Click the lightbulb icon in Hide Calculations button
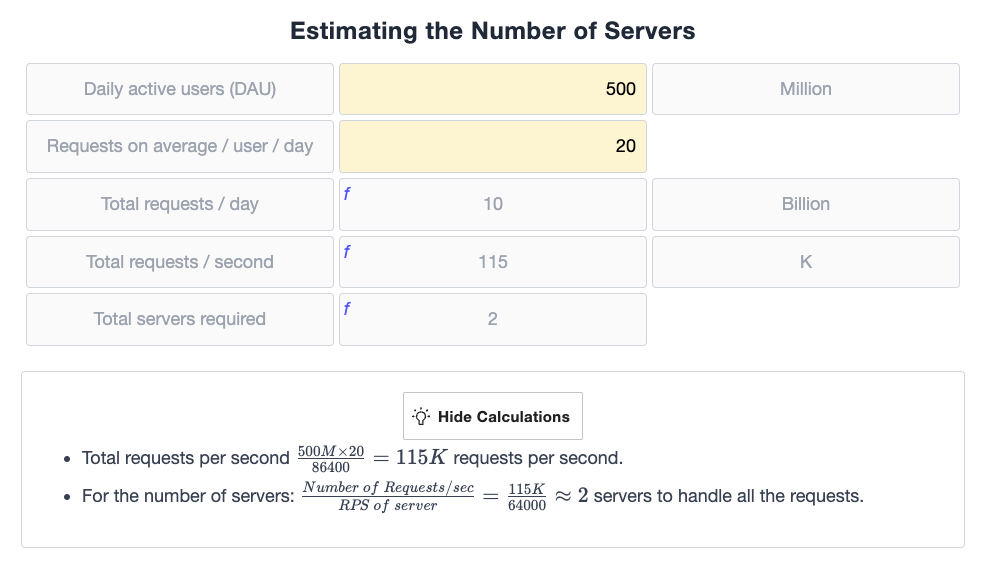The width and height of the screenshot is (1003, 567). tap(421, 417)
